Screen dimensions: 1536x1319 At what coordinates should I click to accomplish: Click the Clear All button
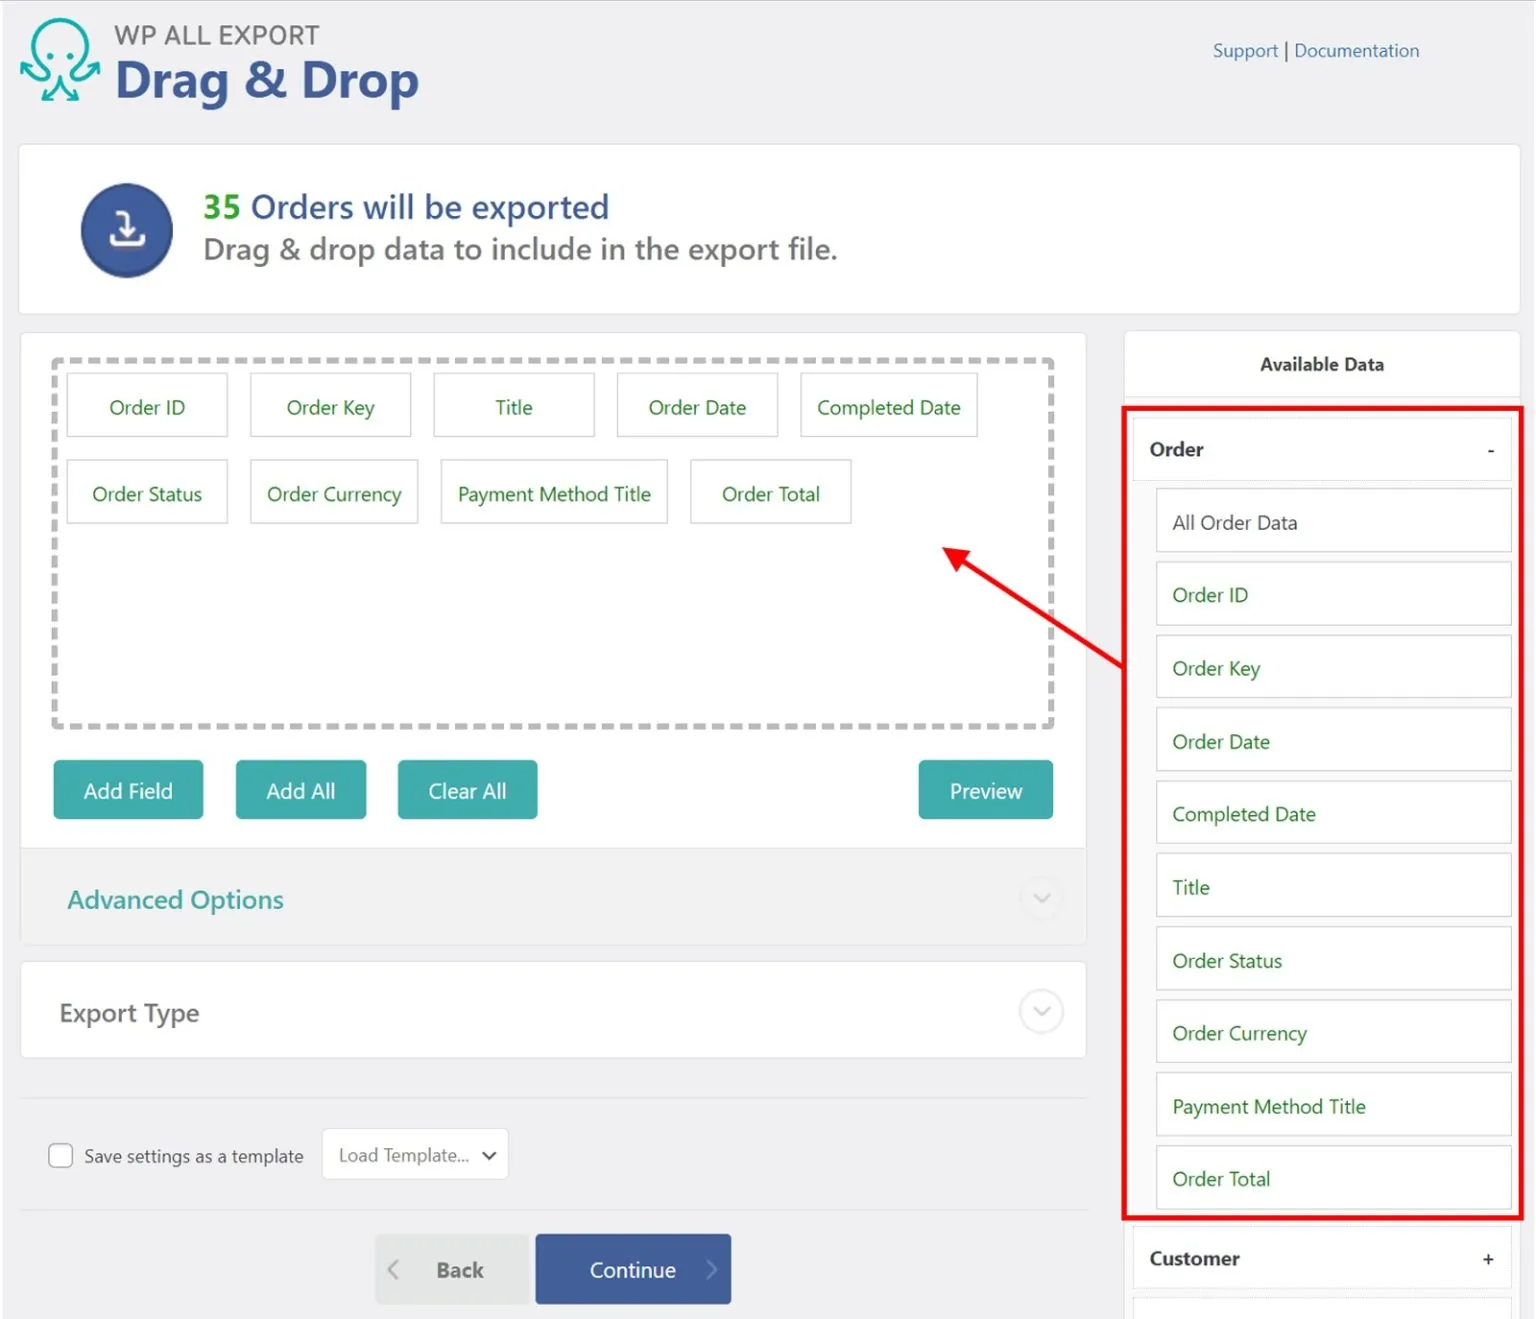[467, 790]
